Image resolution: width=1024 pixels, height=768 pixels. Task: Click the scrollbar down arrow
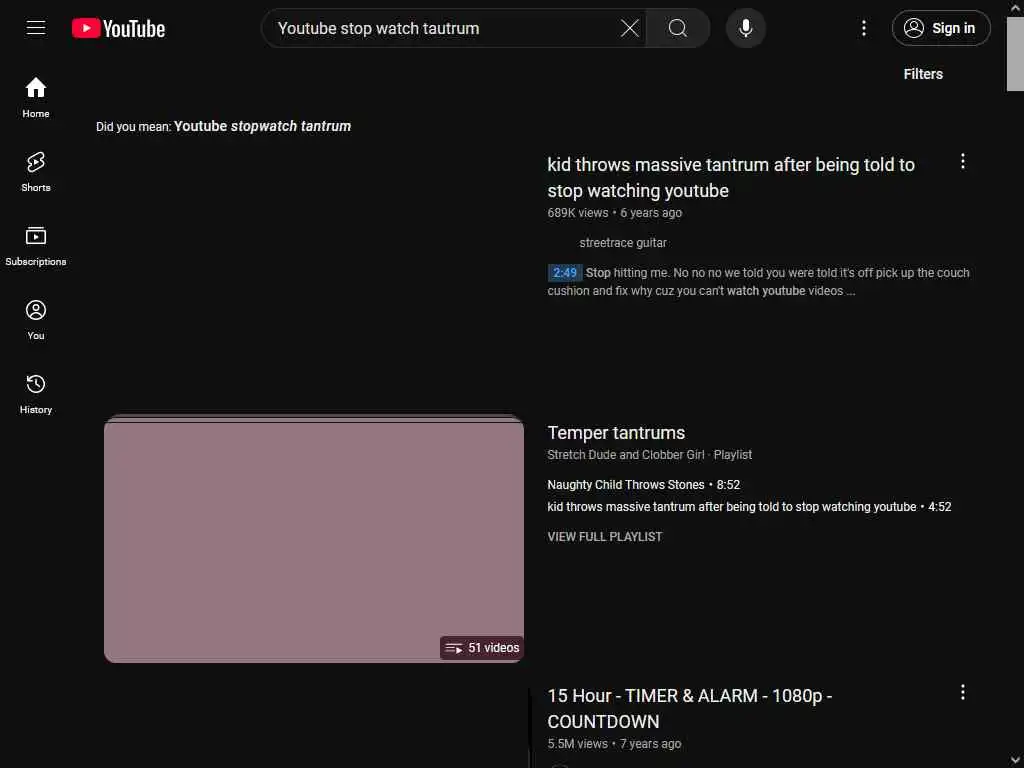click(x=1016, y=761)
